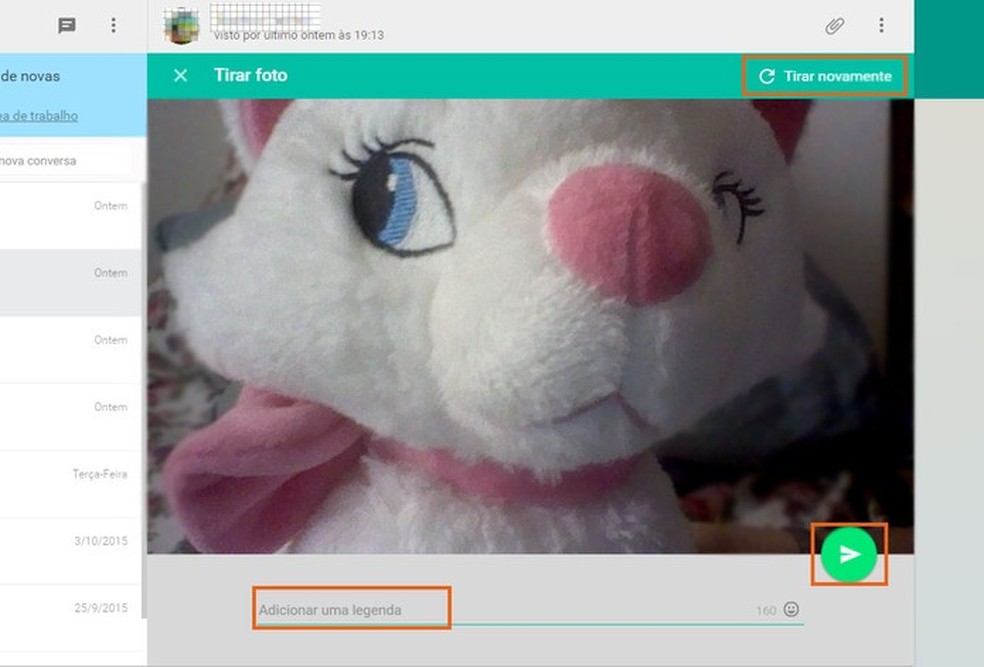Open conversation options three-dot menu
The height and width of the screenshot is (667, 984).
(881, 25)
